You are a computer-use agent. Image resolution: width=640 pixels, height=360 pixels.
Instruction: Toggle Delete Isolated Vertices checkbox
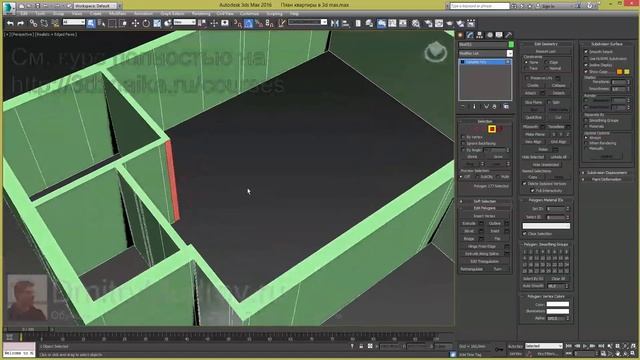(x=525, y=184)
